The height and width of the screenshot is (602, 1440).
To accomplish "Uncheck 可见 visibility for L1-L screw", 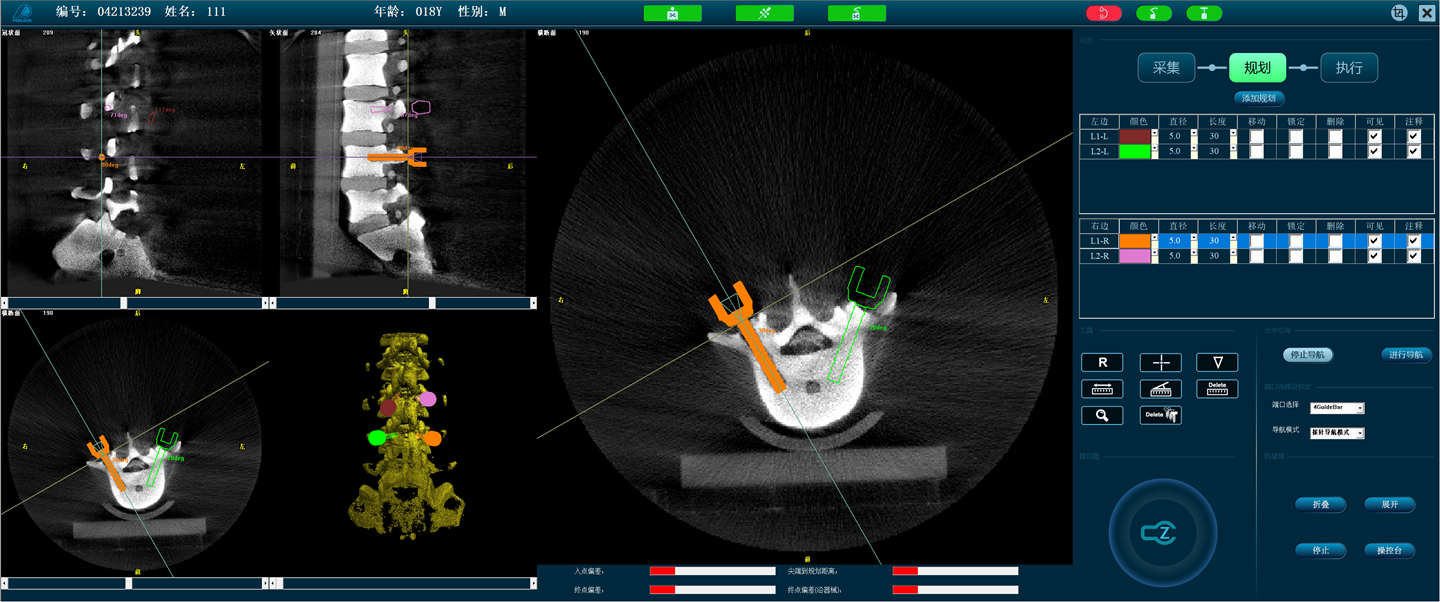I will coord(1374,136).
